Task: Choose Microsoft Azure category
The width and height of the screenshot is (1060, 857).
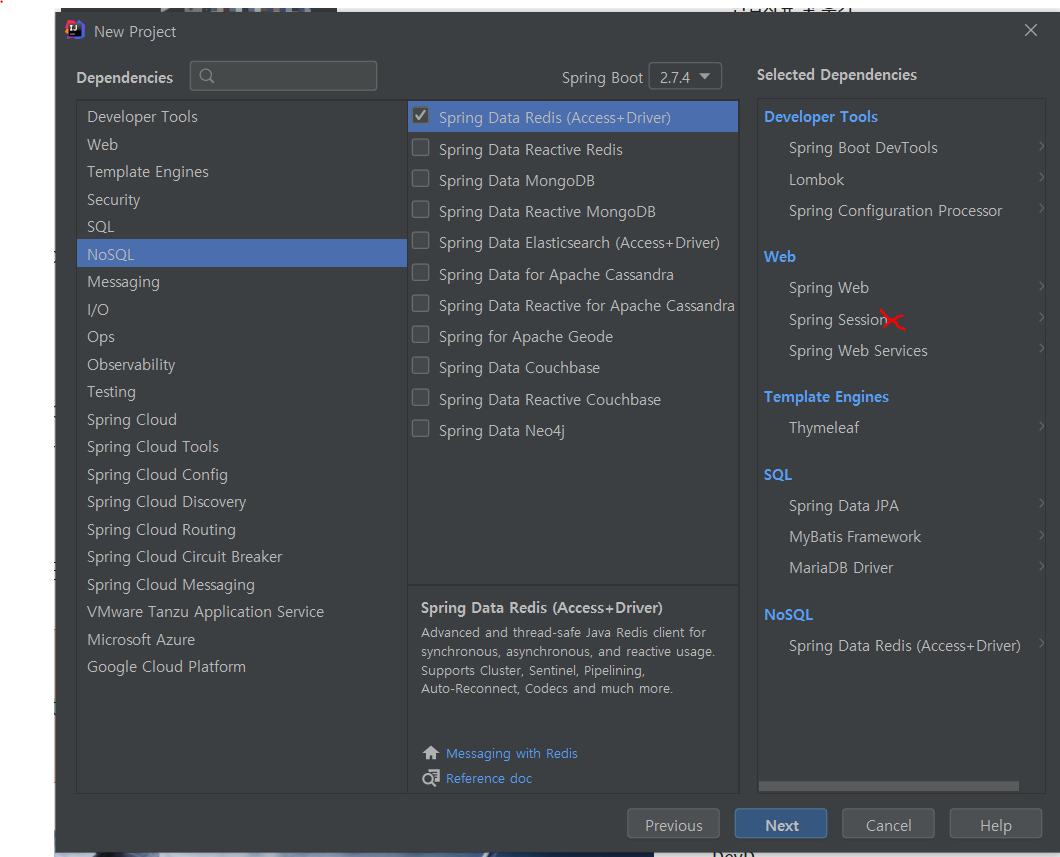Action: pos(241,639)
